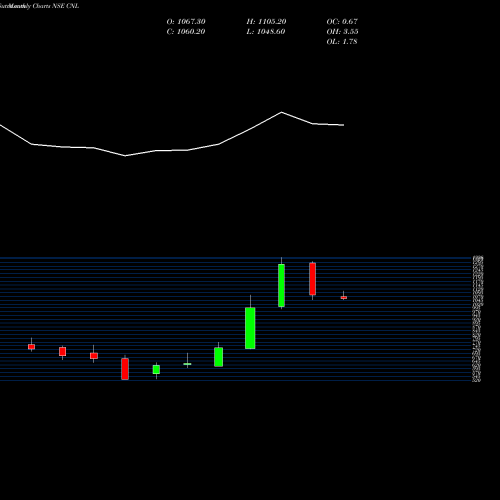This screenshot has width=500, height=500.
Task: Click the OH: 3.55 reading
Action: [x=342, y=32]
